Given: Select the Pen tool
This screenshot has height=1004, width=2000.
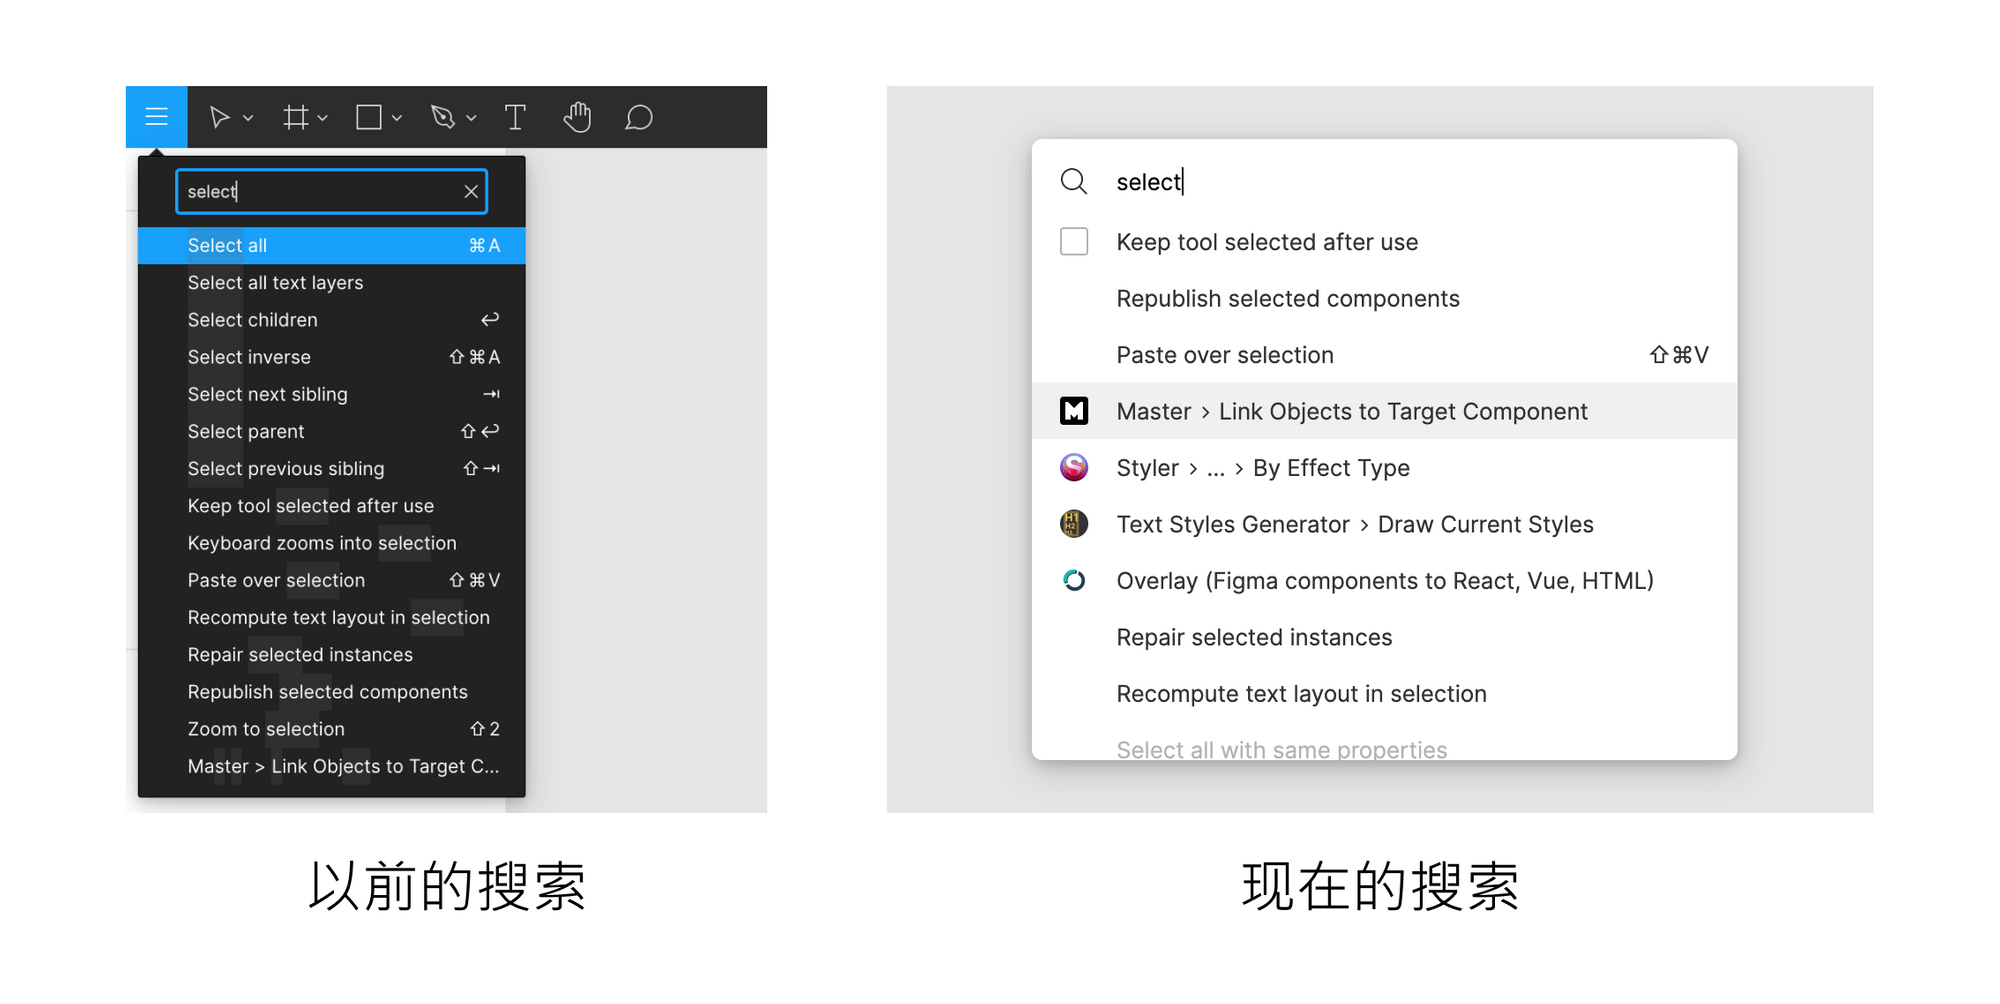Looking at the screenshot, I should pyautogui.click(x=443, y=118).
